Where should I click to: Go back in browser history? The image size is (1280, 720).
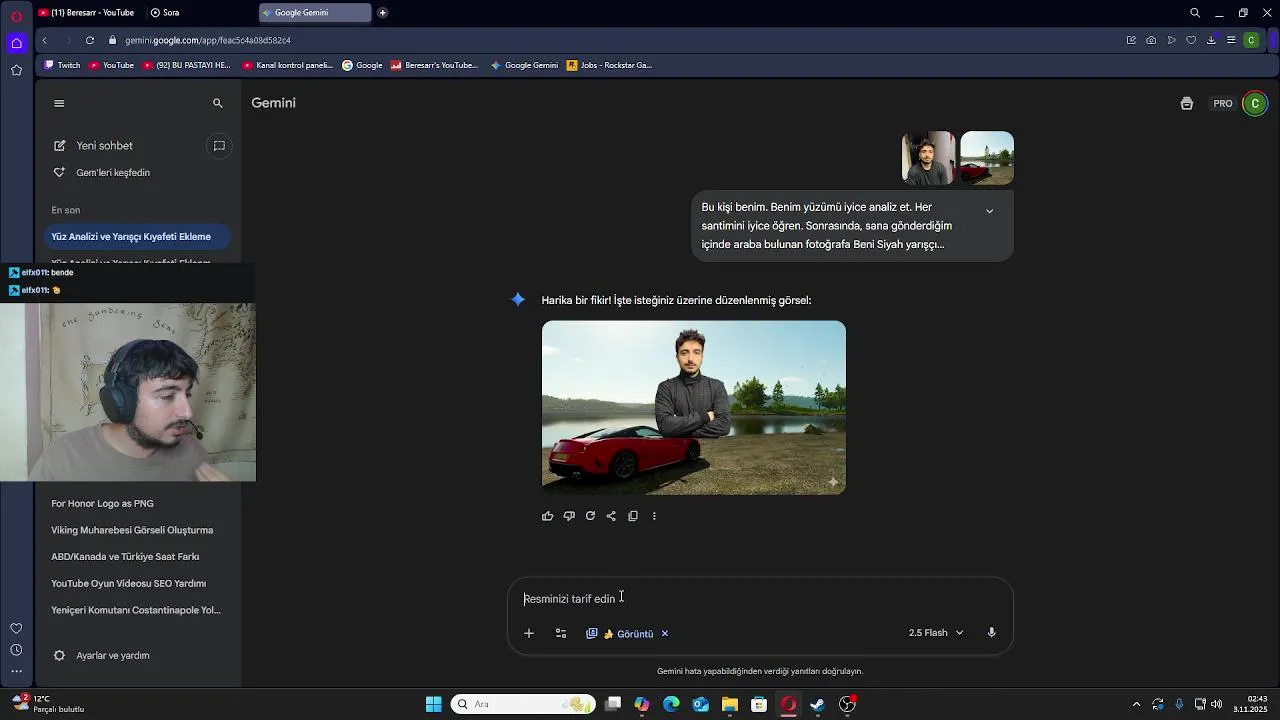point(45,40)
